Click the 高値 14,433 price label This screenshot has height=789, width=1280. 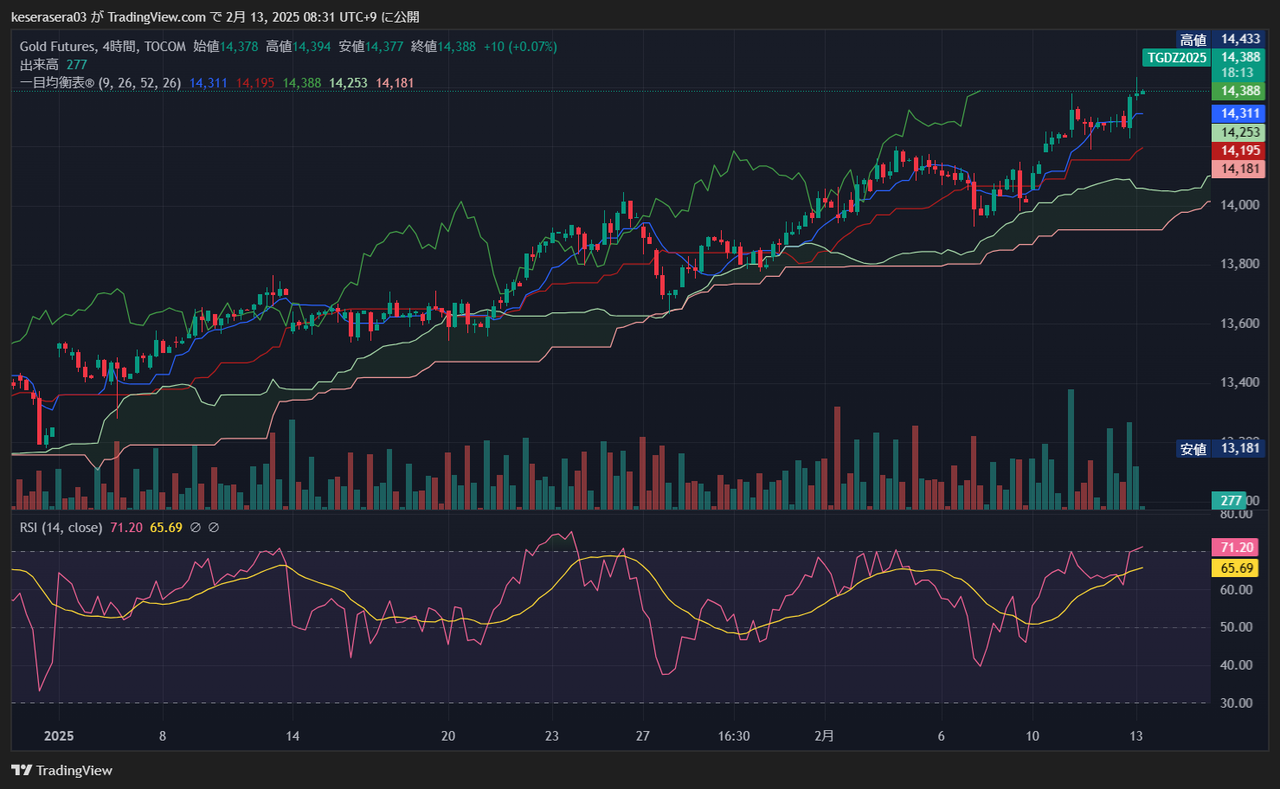coord(1222,40)
